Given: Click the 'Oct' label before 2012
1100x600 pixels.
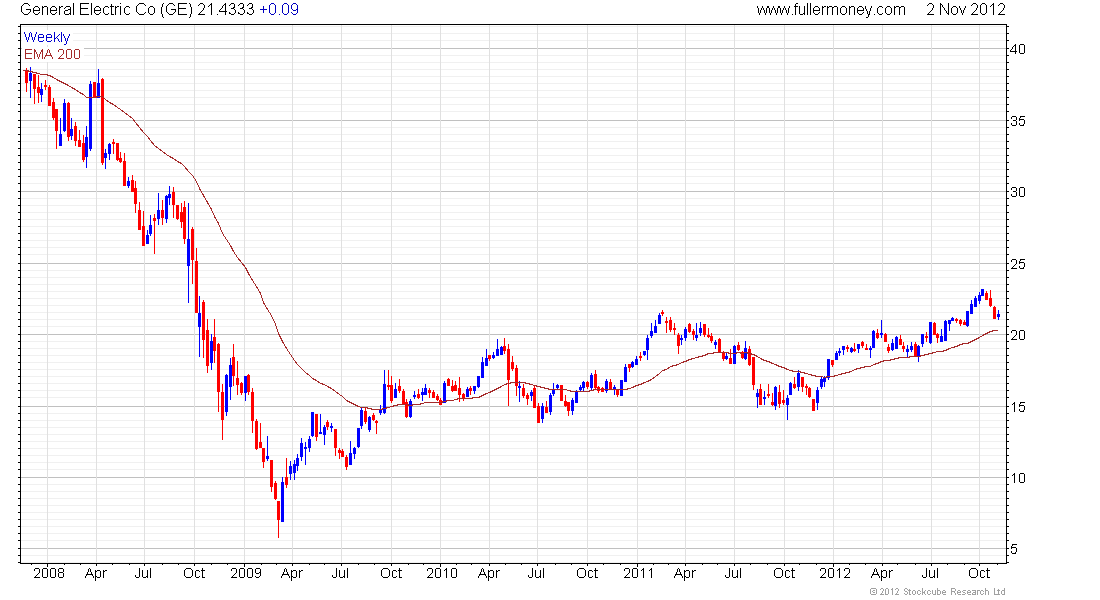Looking at the screenshot, I should (x=784, y=573).
